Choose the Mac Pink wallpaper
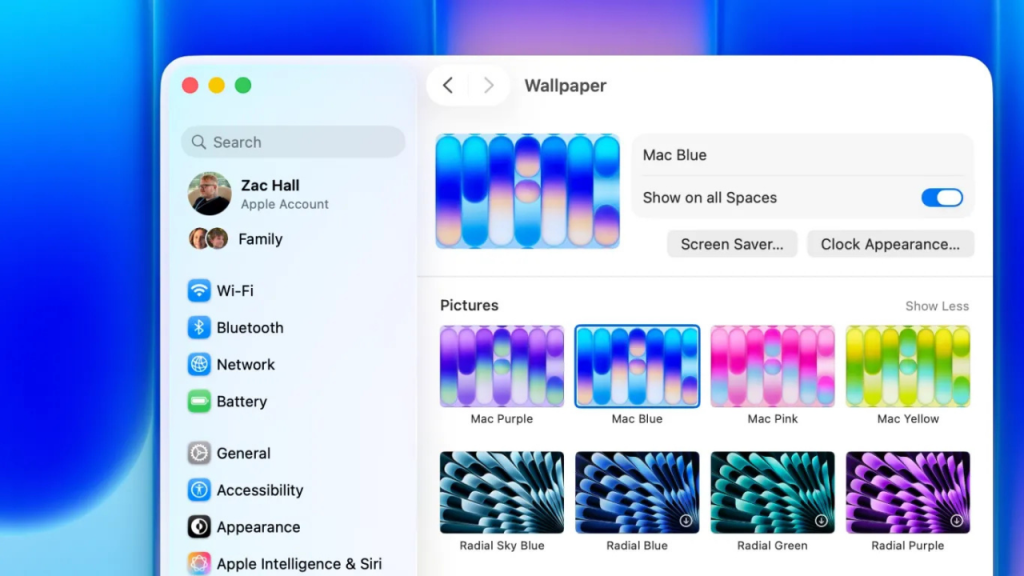 pyautogui.click(x=772, y=366)
